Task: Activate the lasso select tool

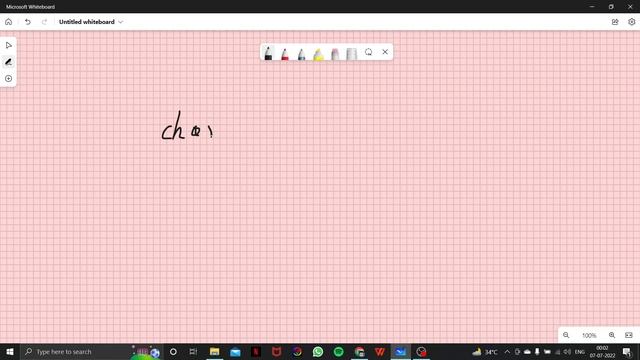Action: pyautogui.click(x=369, y=52)
